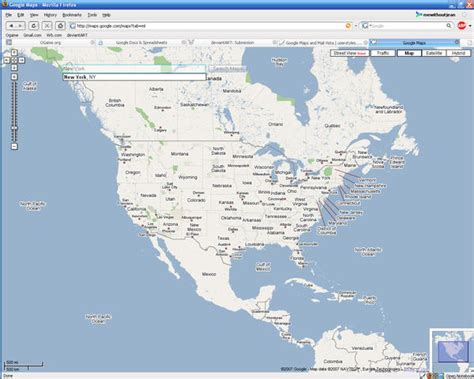Image resolution: width=474 pixels, height=379 pixels.
Task: Pan the map up with arrow
Action: 14,53
